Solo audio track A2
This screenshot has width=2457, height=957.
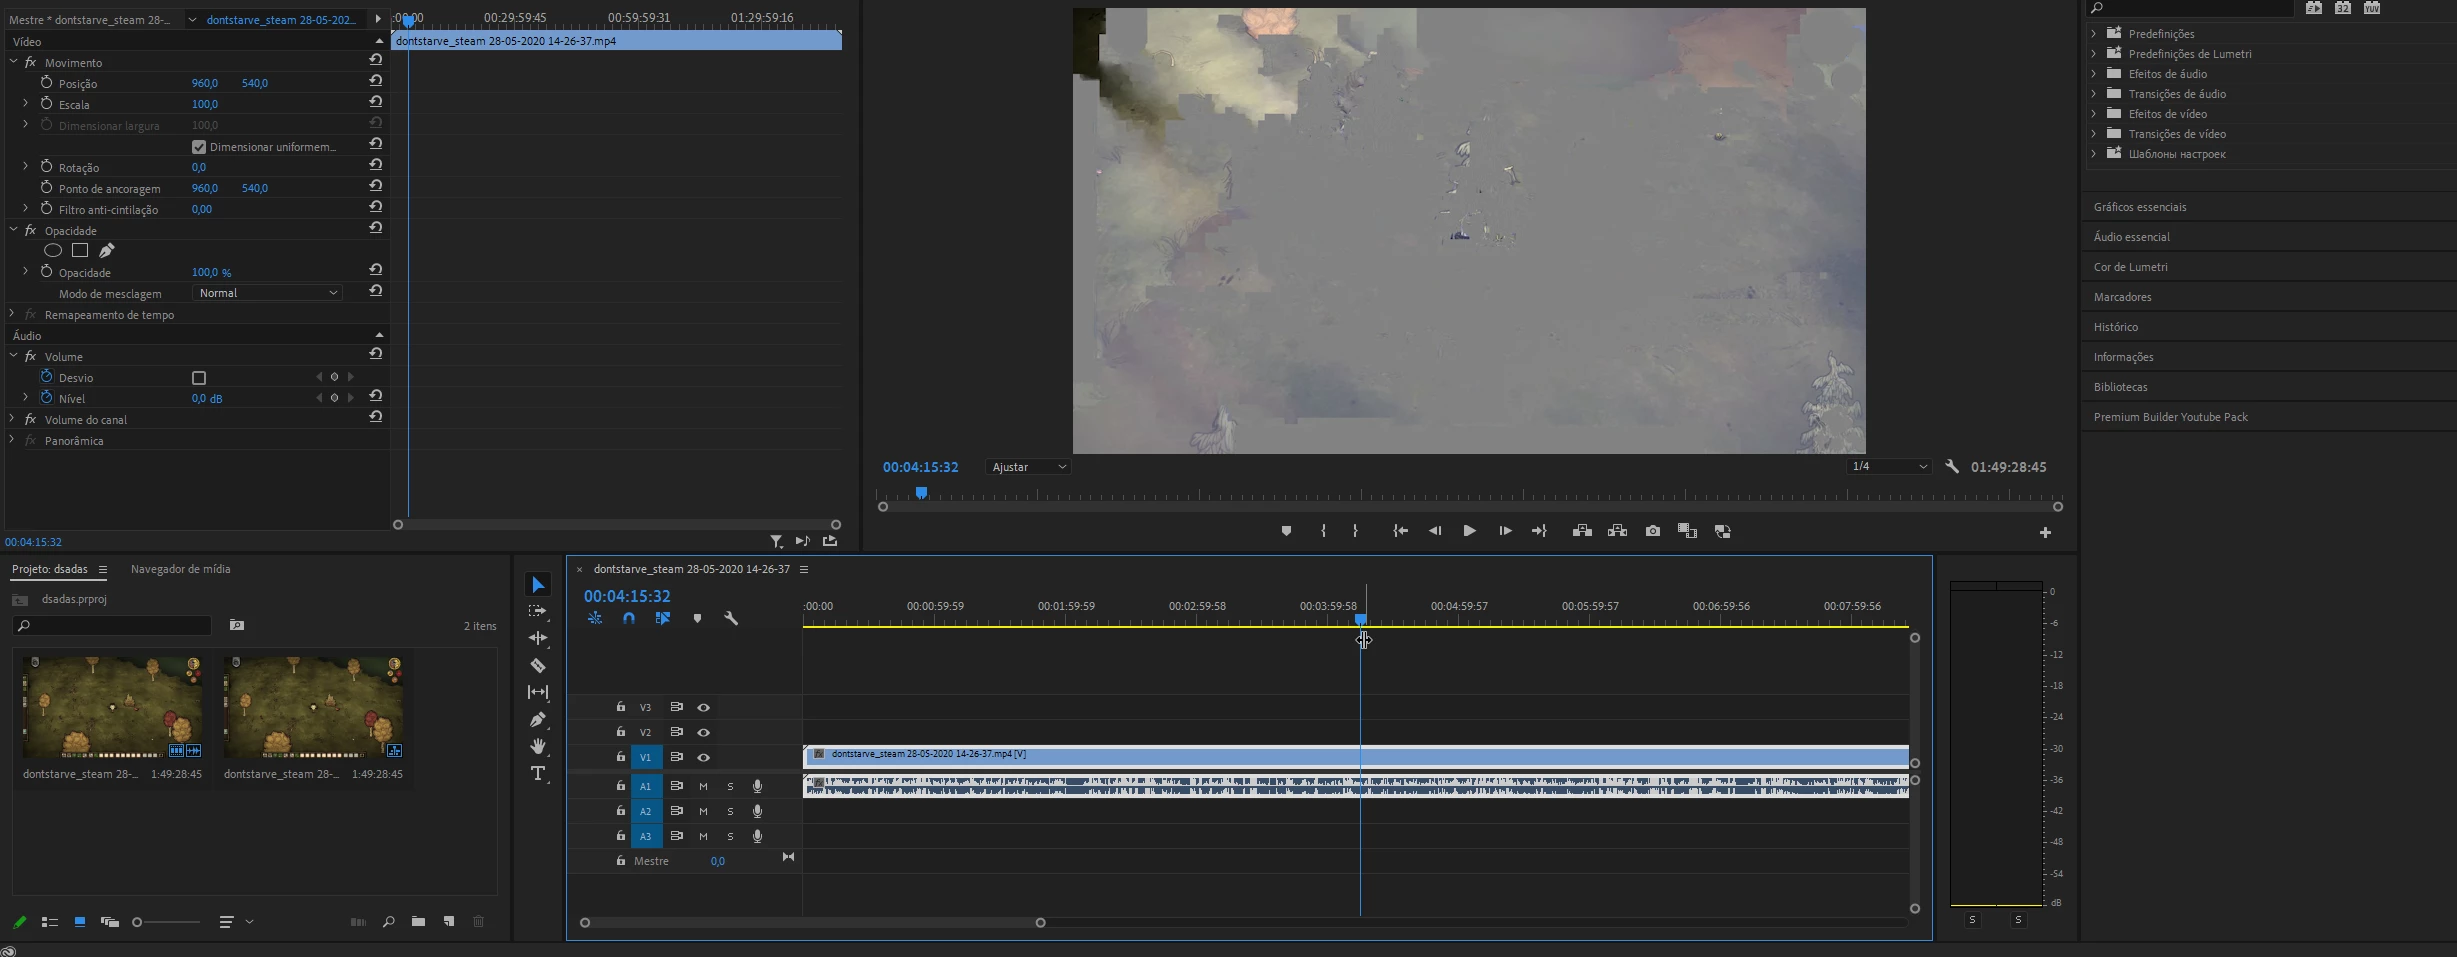coord(730,811)
